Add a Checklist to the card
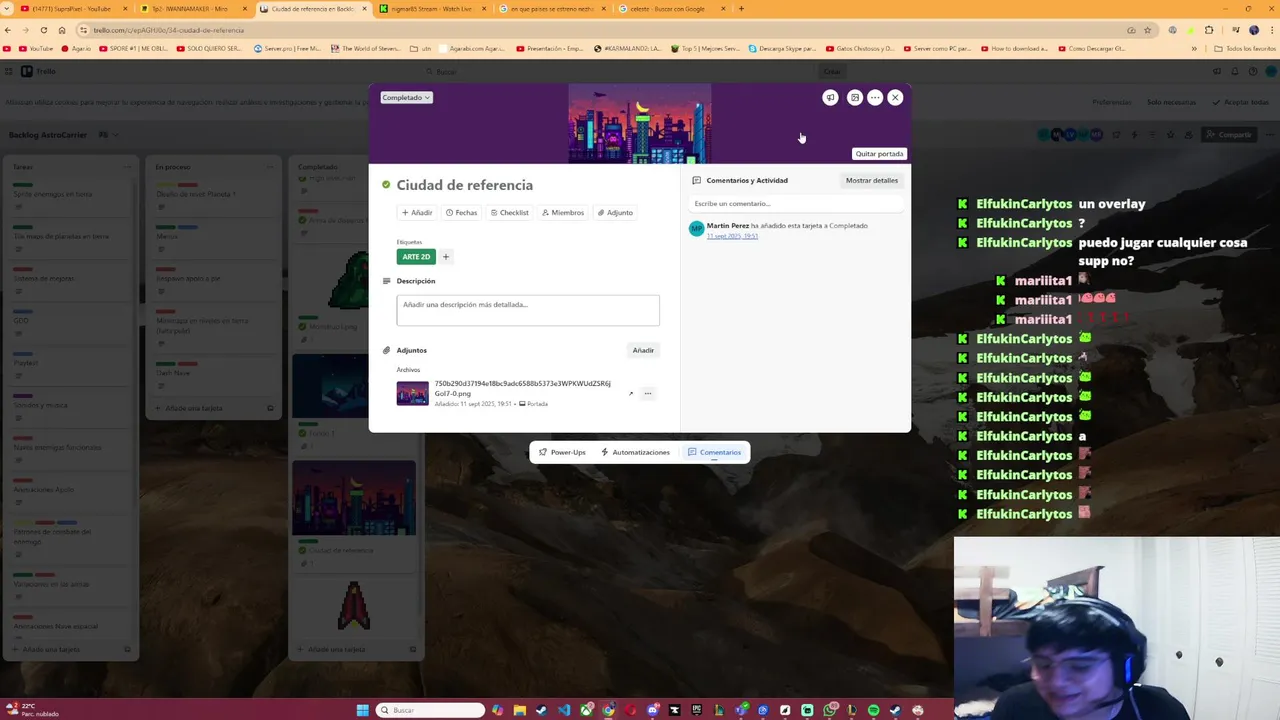Viewport: 1280px width, 720px height. [510, 212]
